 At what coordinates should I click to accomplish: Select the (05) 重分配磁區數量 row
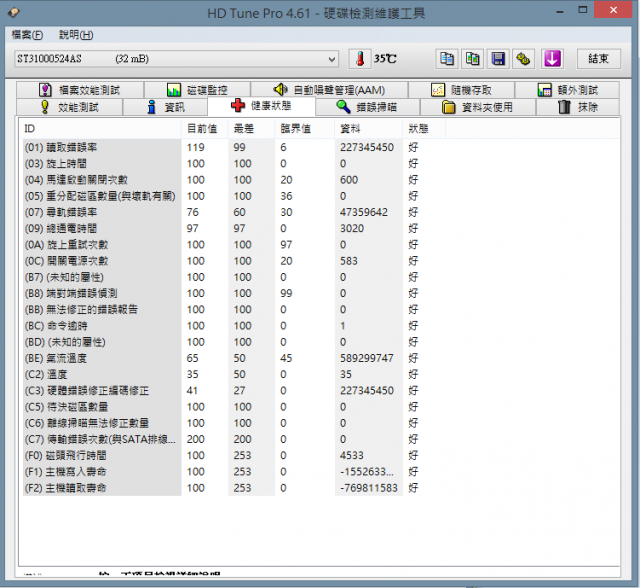click(x=234, y=196)
